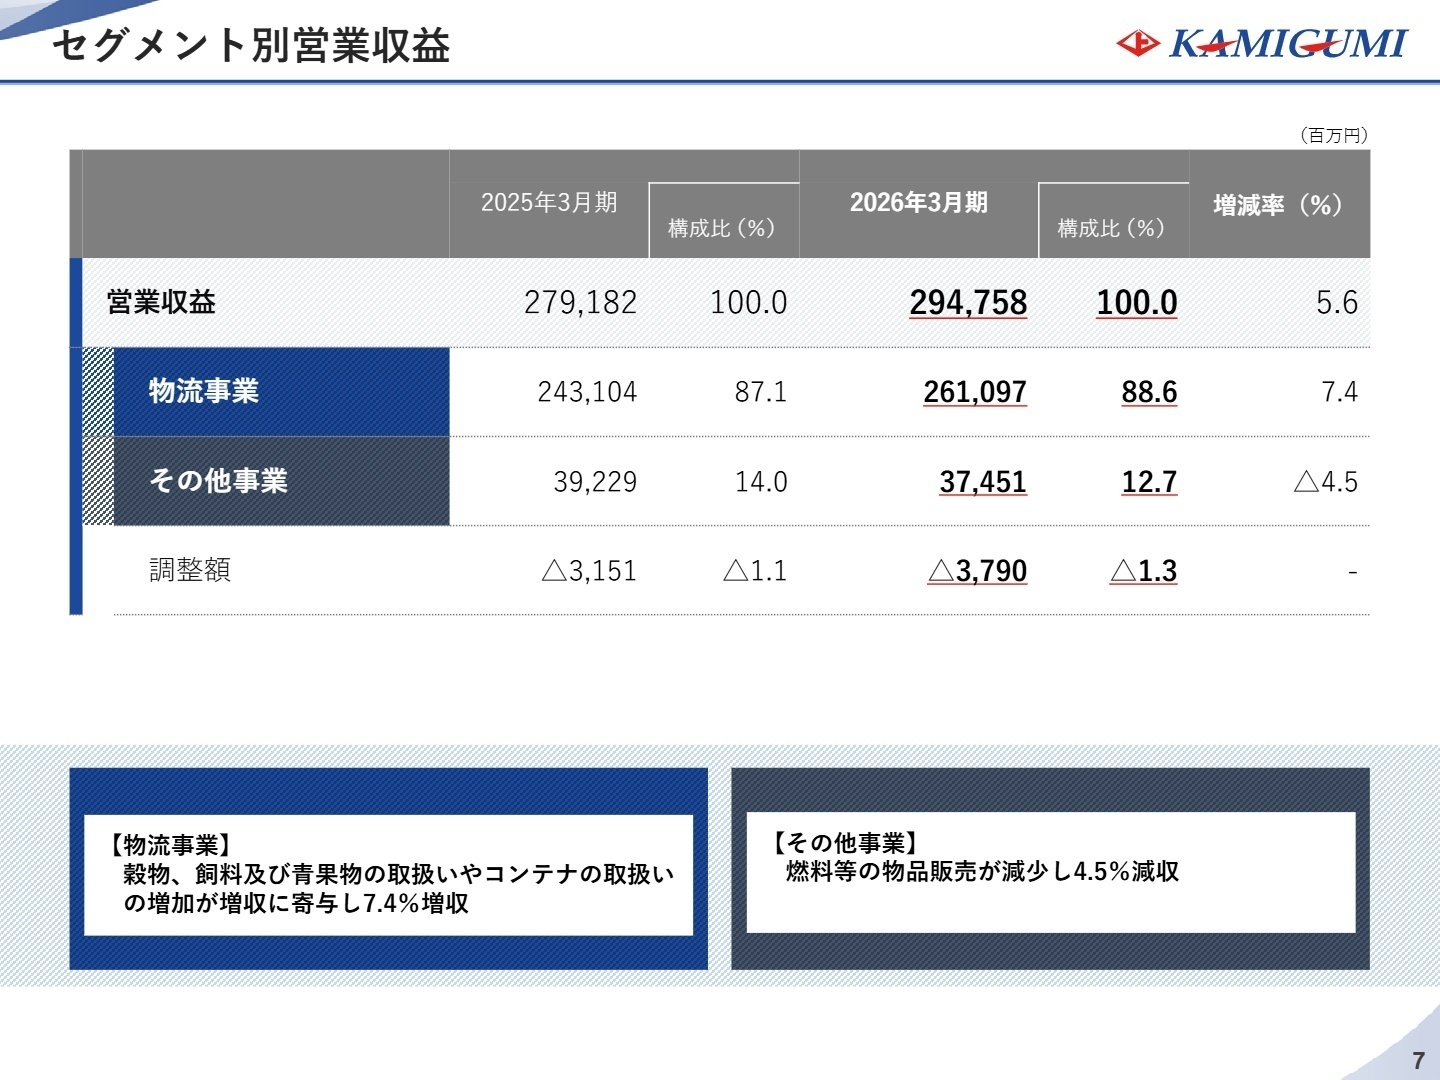Select the 増減率(%) column header
Image resolution: width=1440 pixels, height=1080 pixels.
pos(1277,205)
